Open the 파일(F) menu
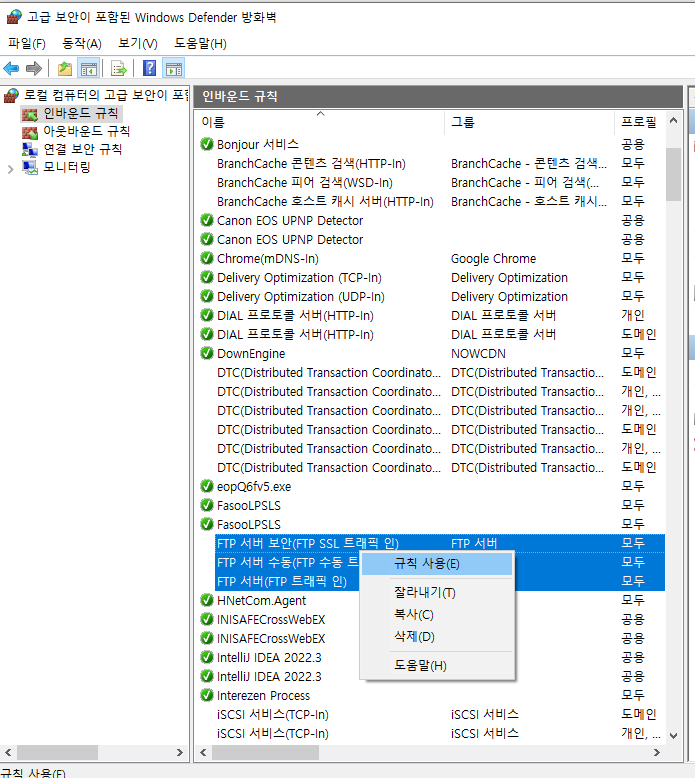Viewport: 695px width, 778px height. [x=27, y=44]
